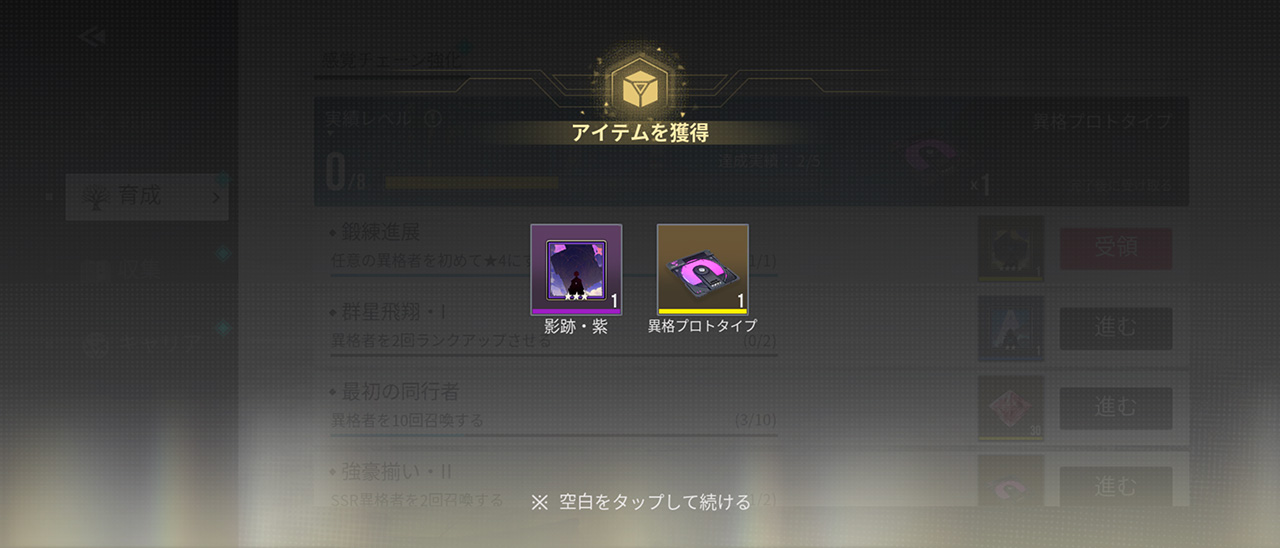Click the pink prototype icon in the level reward banner
Screen dimensions: 1280x548
[x=930, y=157]
